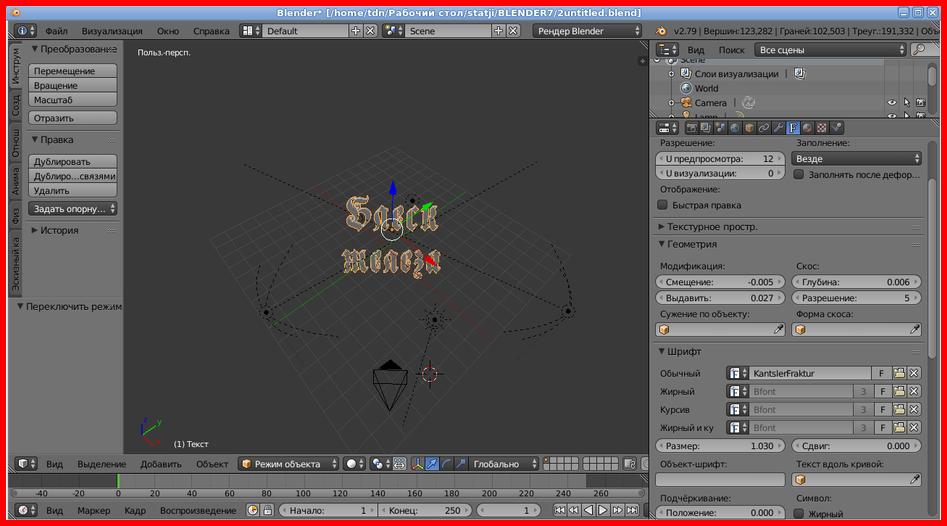The image size is (947, 526).
Task: Open the Physics properties tab icon
Action: point(836,128)
